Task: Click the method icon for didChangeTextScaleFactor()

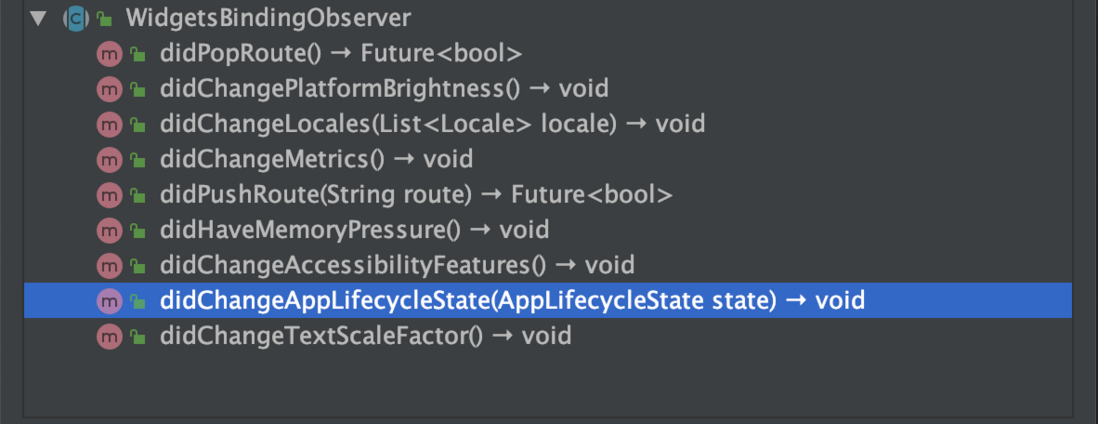Action: pos(109,336)
